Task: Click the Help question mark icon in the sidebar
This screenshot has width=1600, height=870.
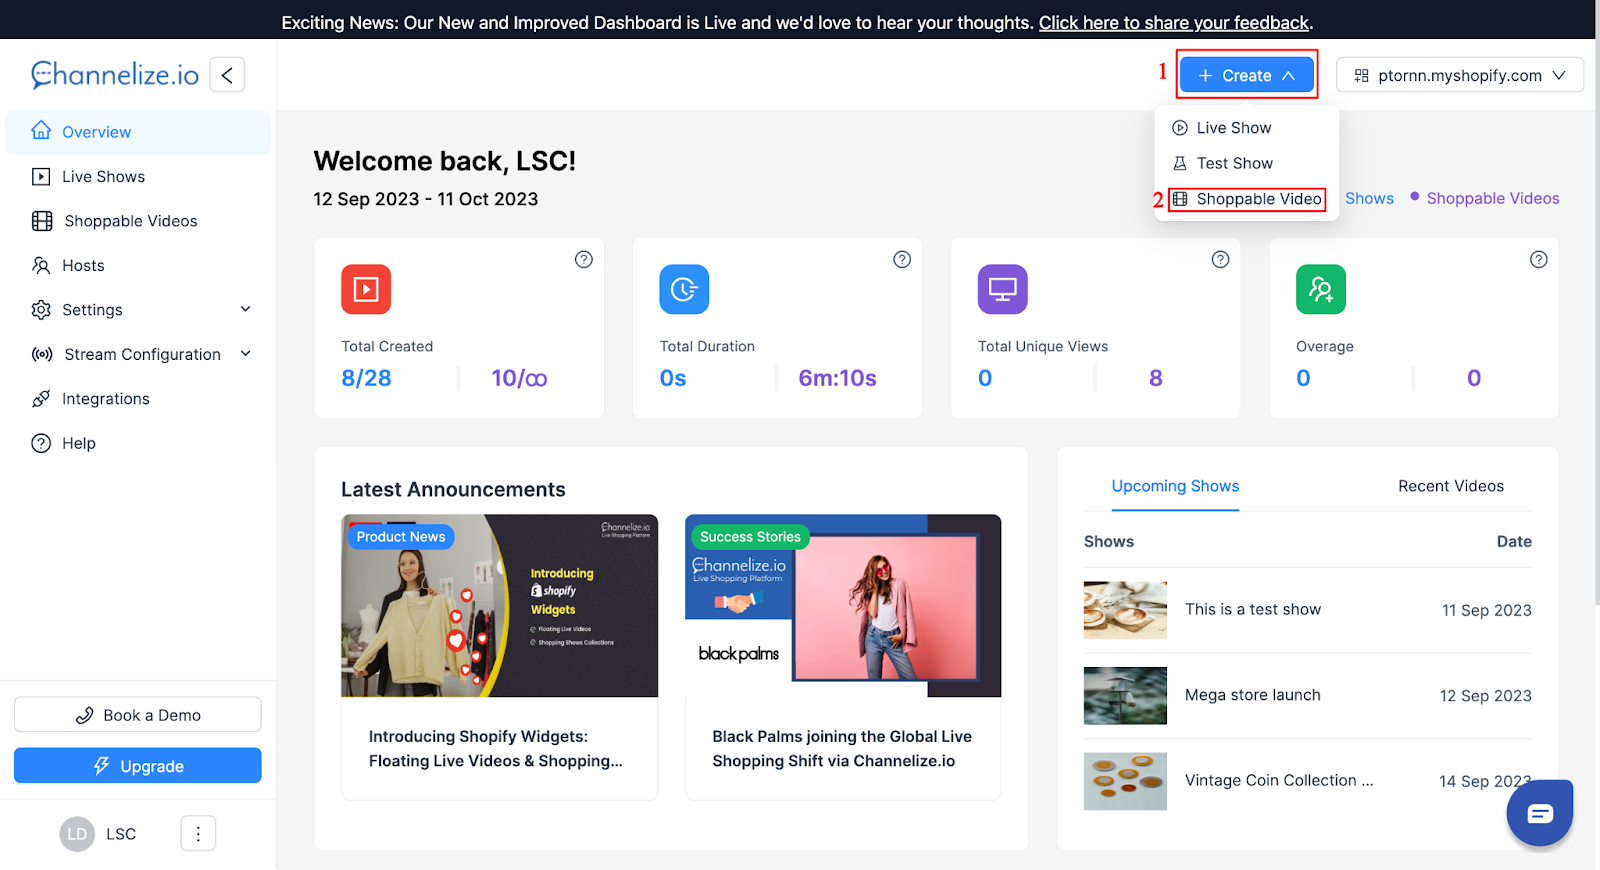Action: [41, 443]
